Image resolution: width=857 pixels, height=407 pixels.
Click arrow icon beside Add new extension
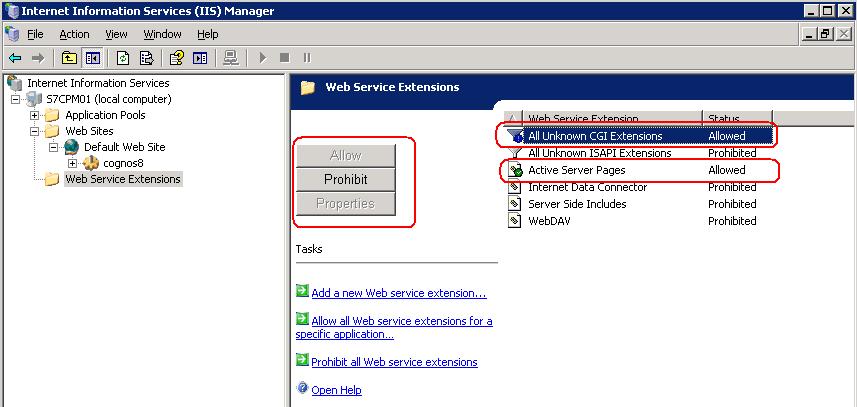point(302,291)
